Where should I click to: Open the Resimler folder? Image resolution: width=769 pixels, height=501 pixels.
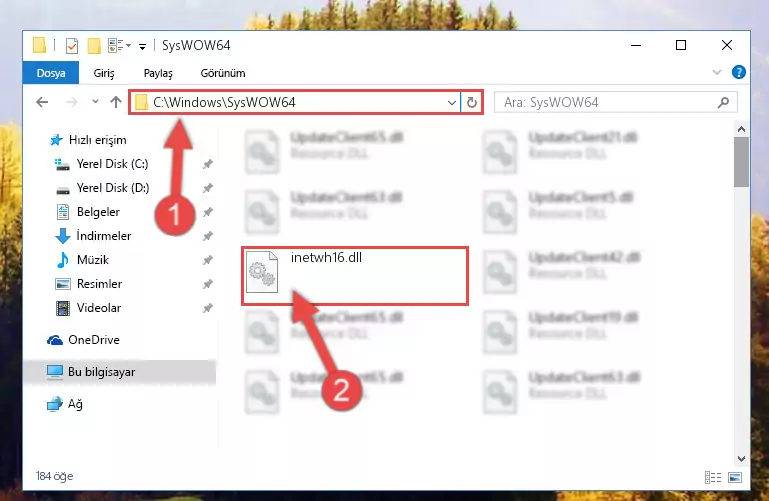(x=89, y=284)
